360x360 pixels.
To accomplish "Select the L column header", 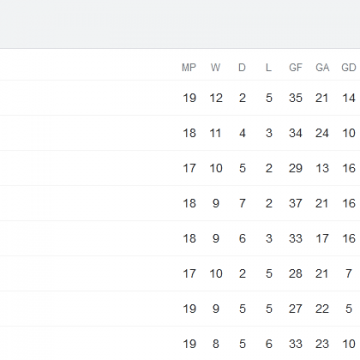I will (x=268, y=68).
